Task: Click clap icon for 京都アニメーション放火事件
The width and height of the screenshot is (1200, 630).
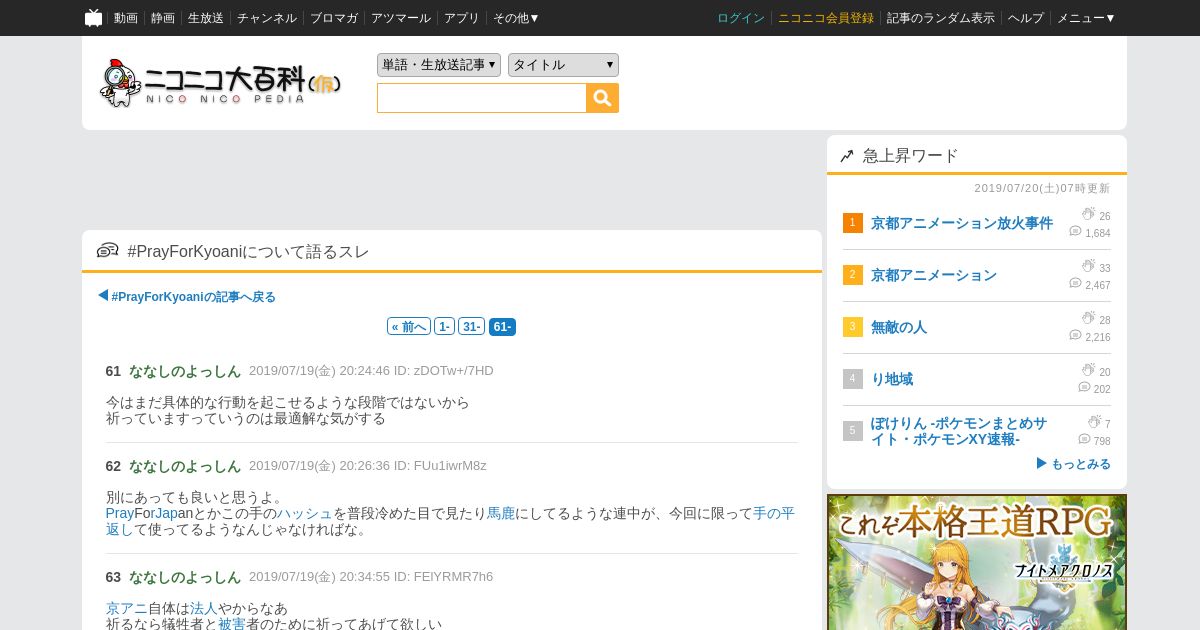Action: [x=1089, y=215]
